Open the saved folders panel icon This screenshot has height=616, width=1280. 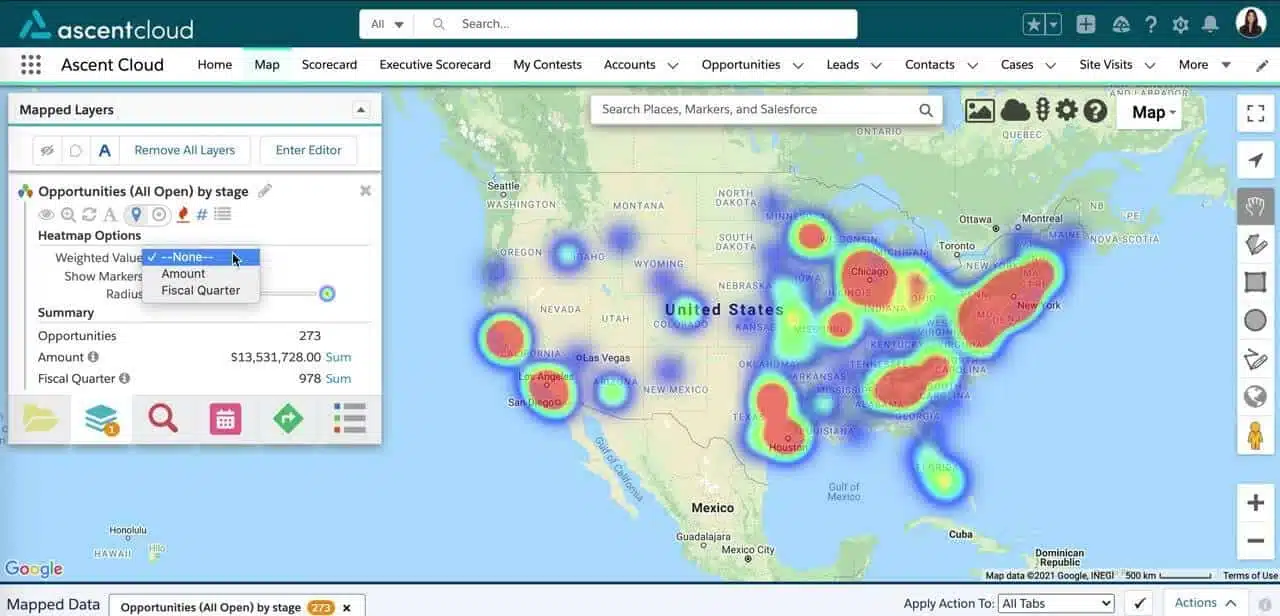pos(41,418)
